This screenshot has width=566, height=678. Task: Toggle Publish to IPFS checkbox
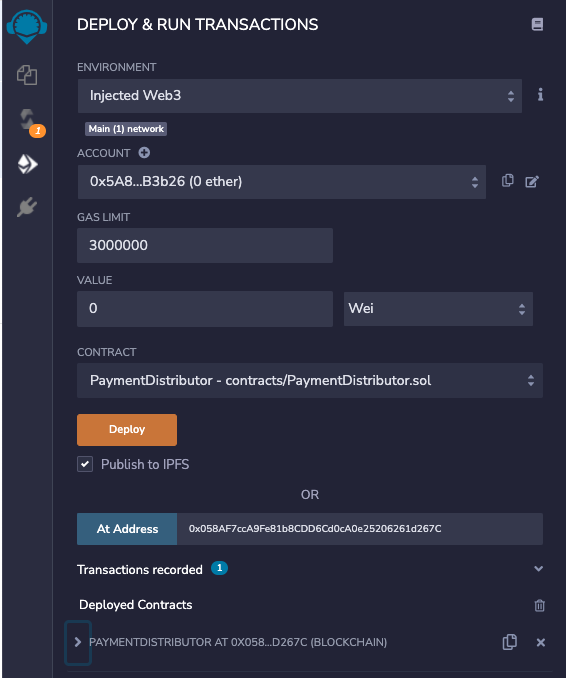85,464
